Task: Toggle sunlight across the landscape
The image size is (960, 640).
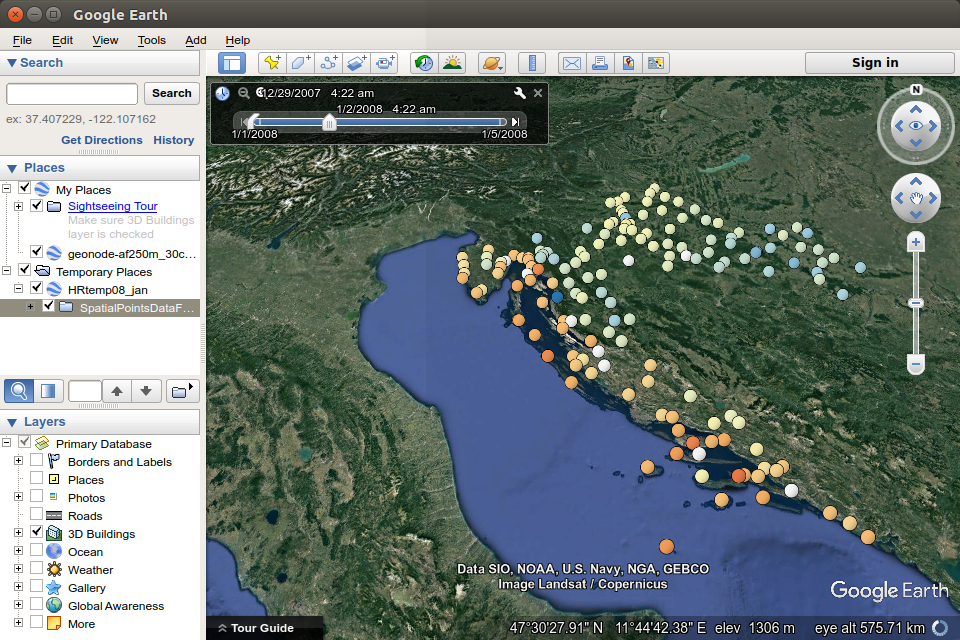Action: pyautogui.click(x=452, y=63)
